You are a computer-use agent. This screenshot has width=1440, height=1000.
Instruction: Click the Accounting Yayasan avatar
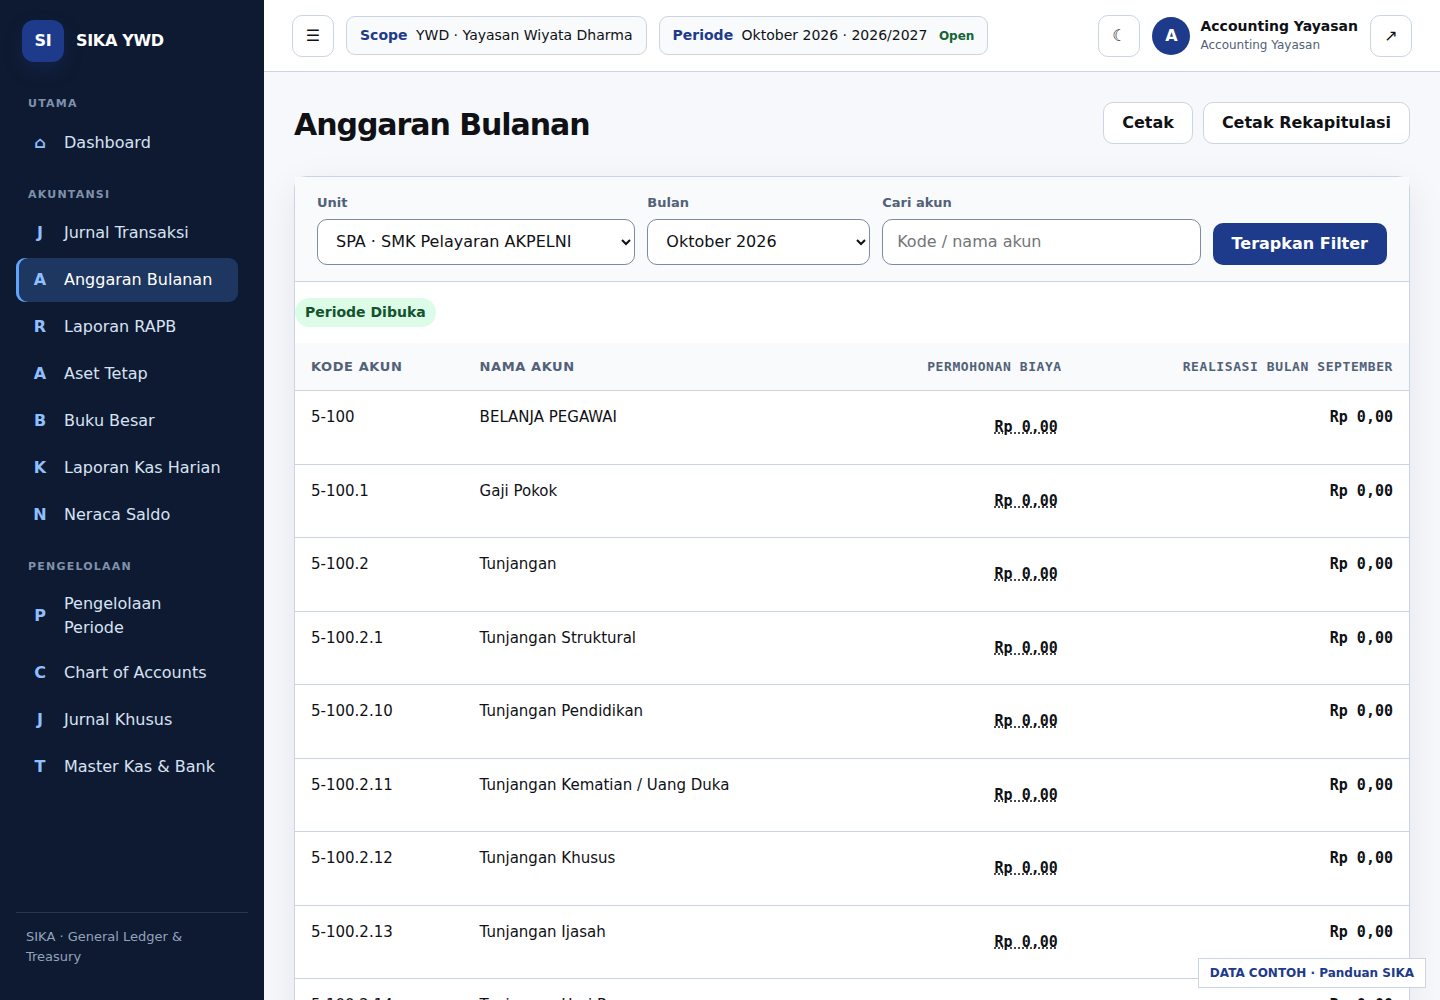pyautogui.click(x=1171, y=36)
